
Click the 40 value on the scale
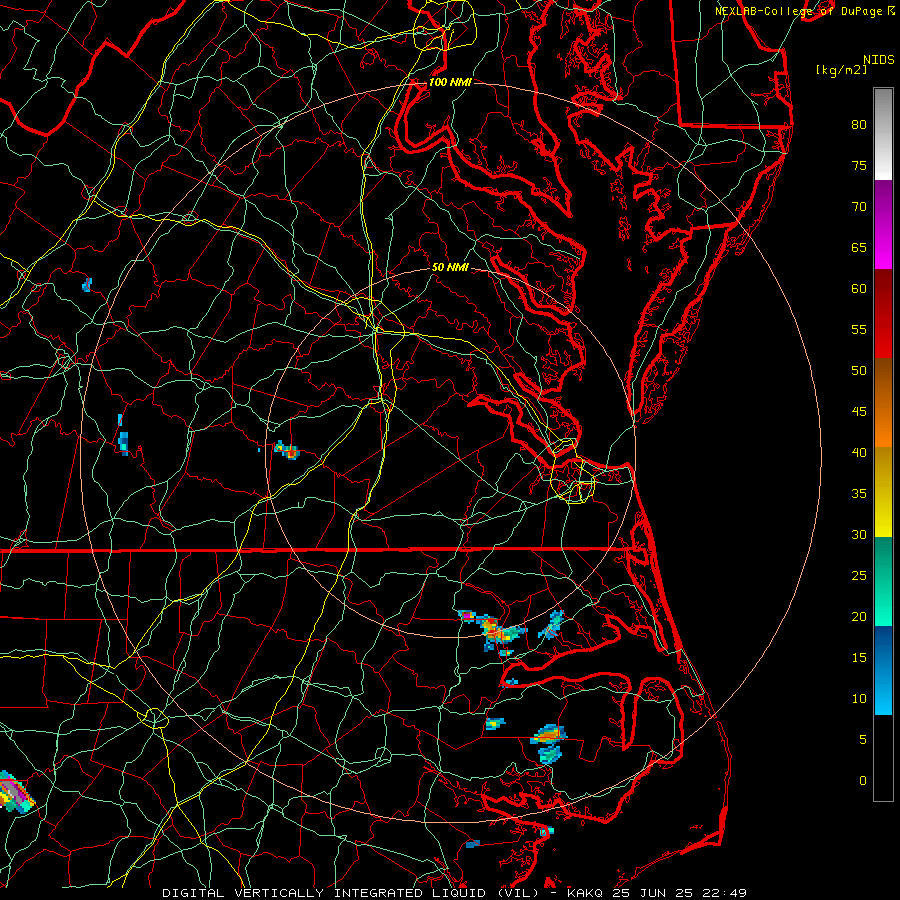859,452
